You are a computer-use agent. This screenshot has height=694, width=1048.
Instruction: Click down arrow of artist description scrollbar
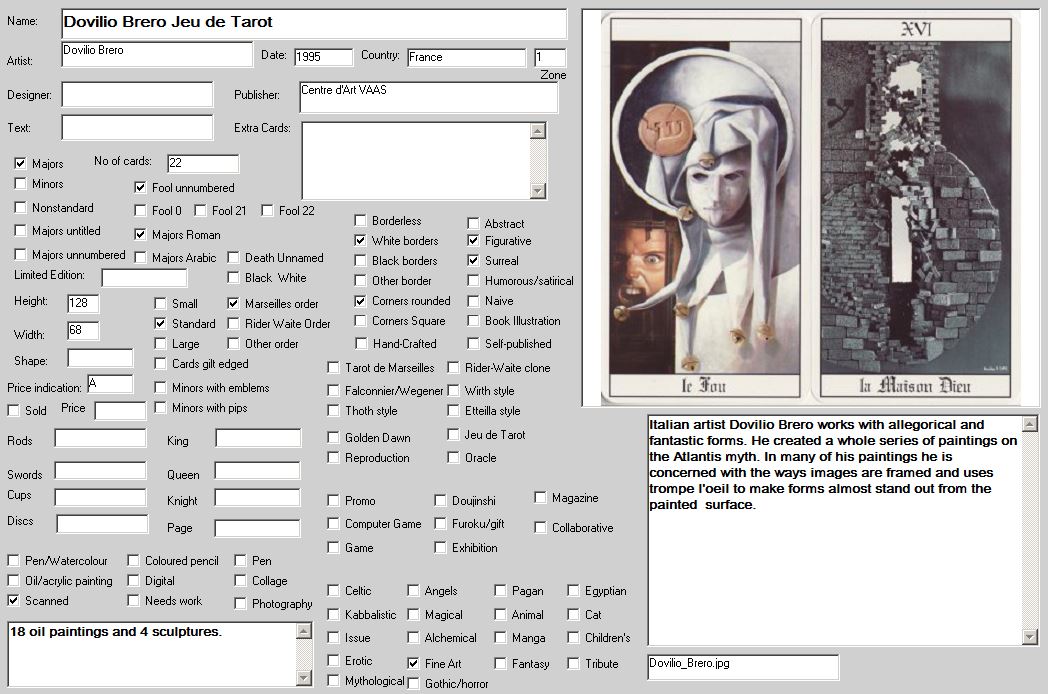1030,637
